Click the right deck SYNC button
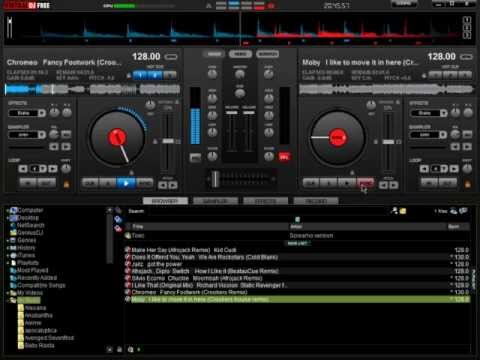Image resolution: width=480 pixels, height=360 pixels. [365, 183]
